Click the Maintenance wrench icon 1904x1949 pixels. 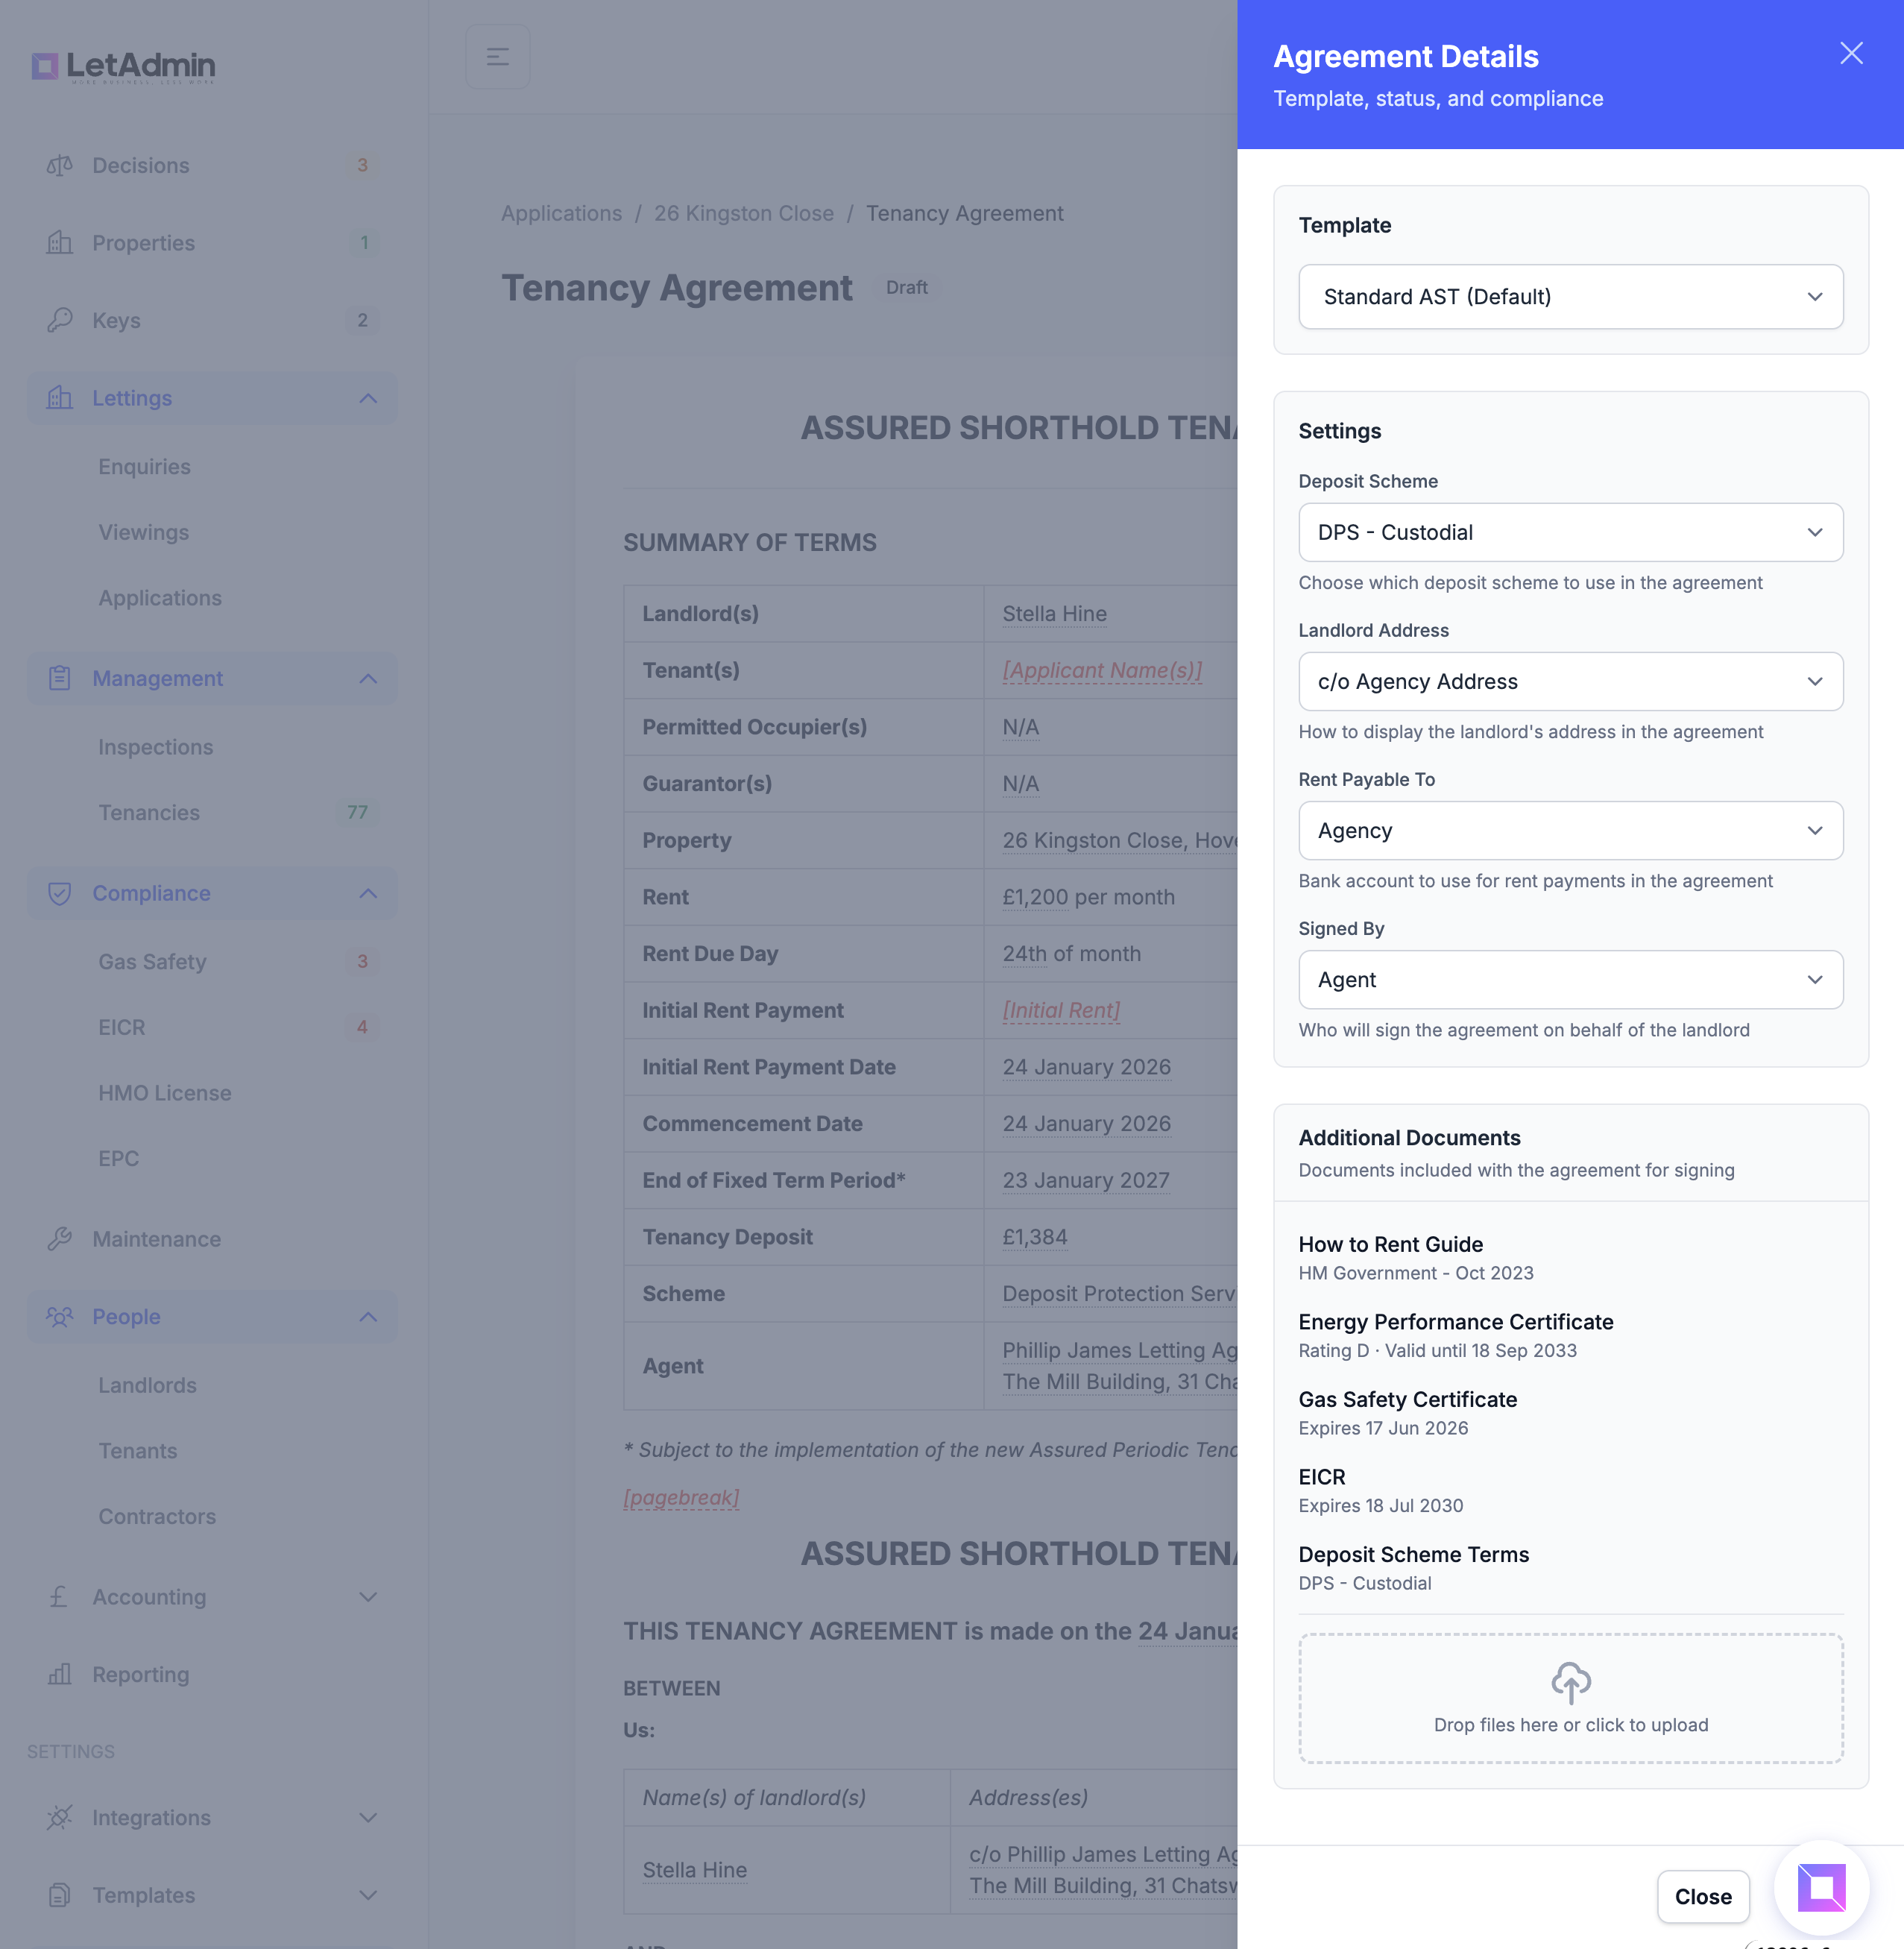point(59,1239)
